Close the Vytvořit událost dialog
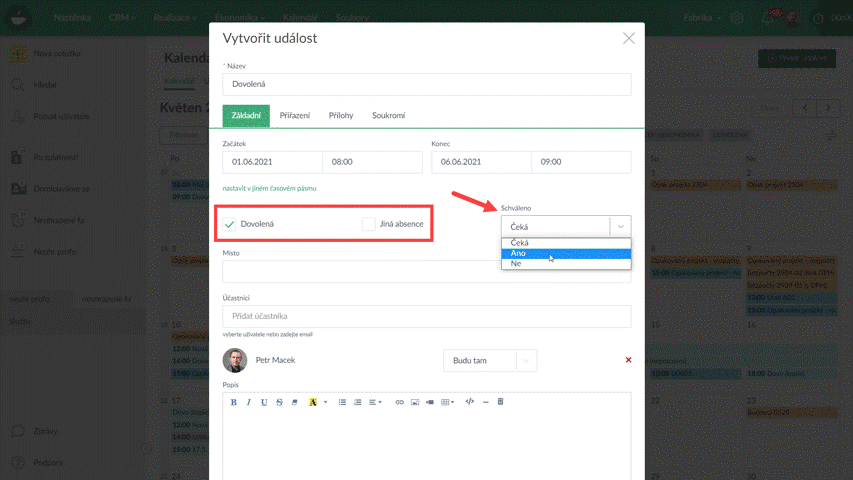The image size is (853, 480). pos(628,38)
